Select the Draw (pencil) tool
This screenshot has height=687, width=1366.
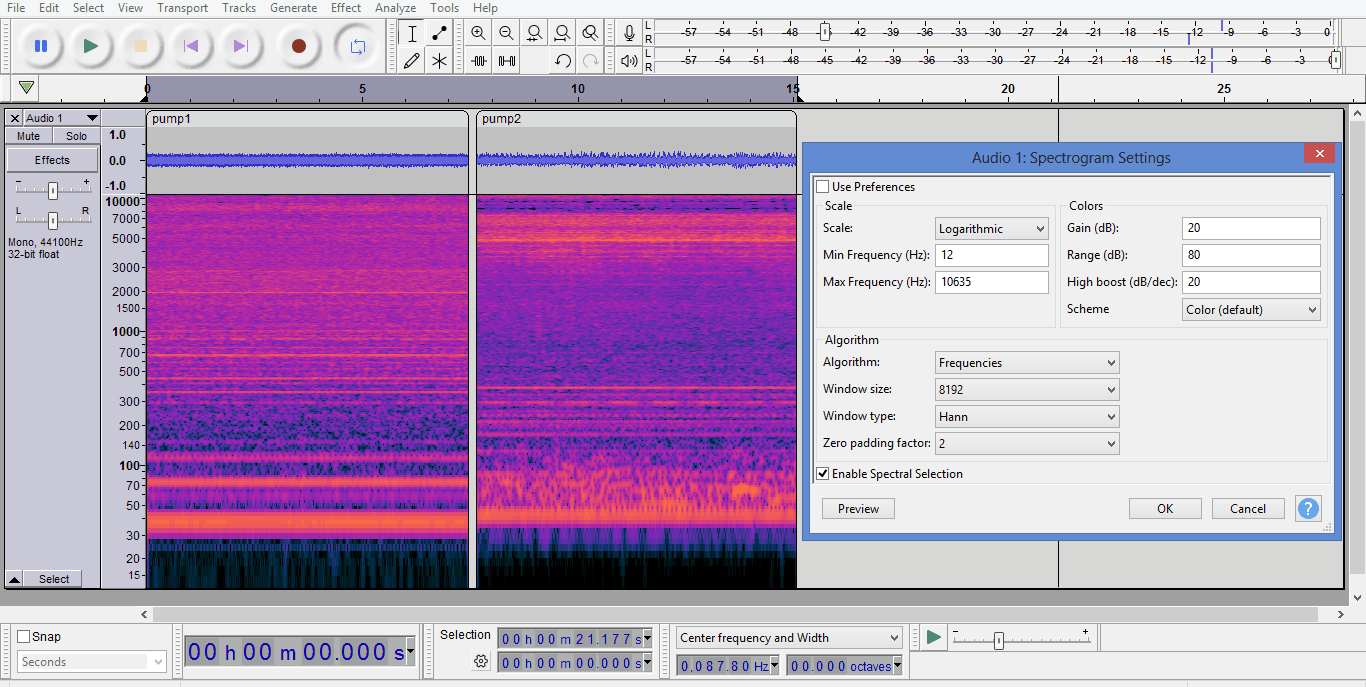(412, 61)
